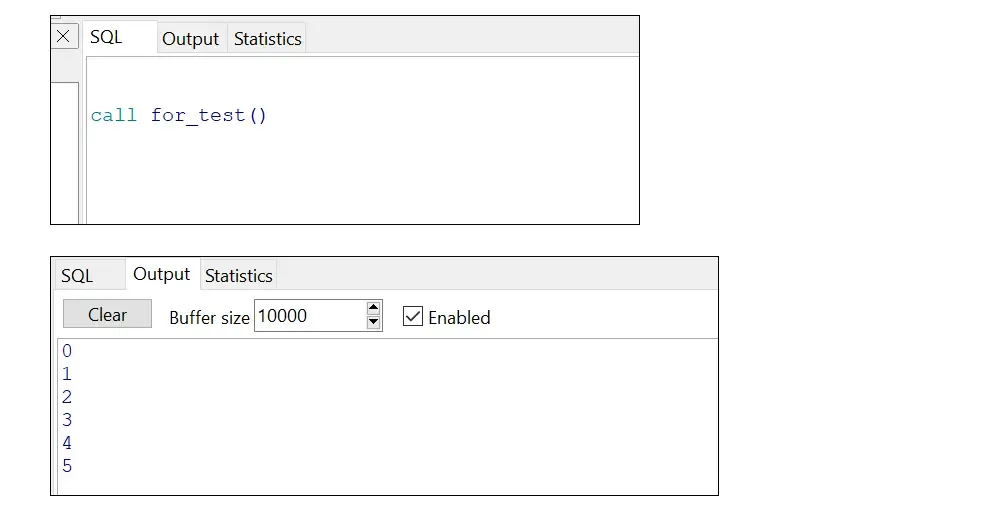Screen dimensions: 983x525
Task: Click the Buffer size field showing 10000
Action: pyautogui.click(x=308, y=316)
